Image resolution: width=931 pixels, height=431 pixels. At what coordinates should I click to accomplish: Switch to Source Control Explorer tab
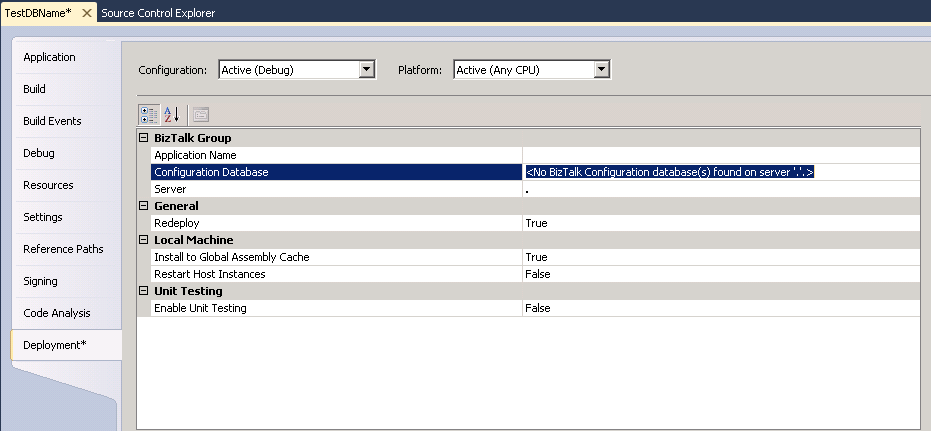coord(158,12)
